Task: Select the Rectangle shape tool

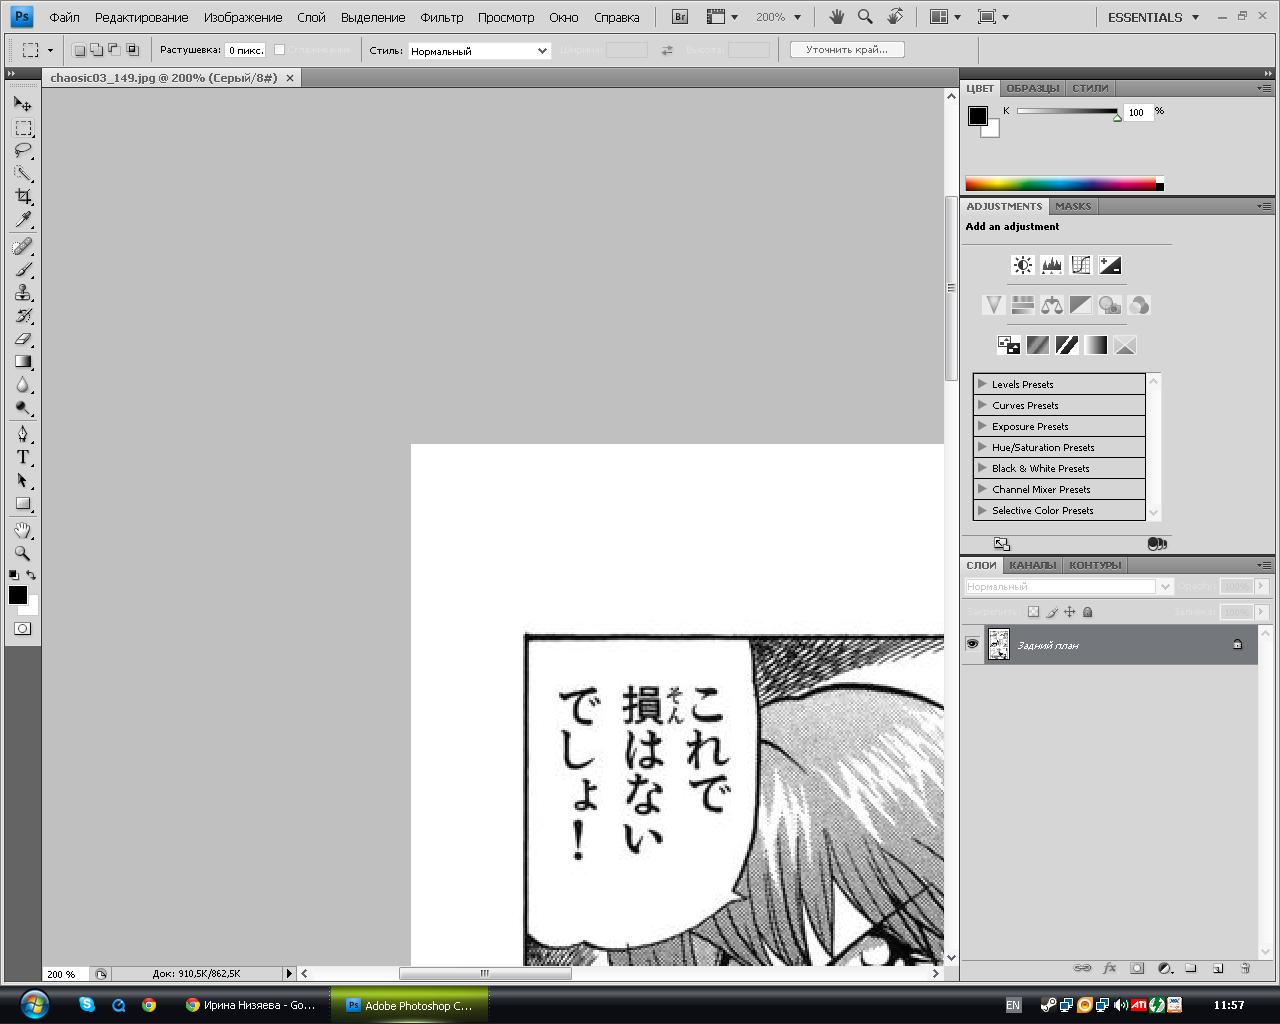Action: click(x=23, y=504)
